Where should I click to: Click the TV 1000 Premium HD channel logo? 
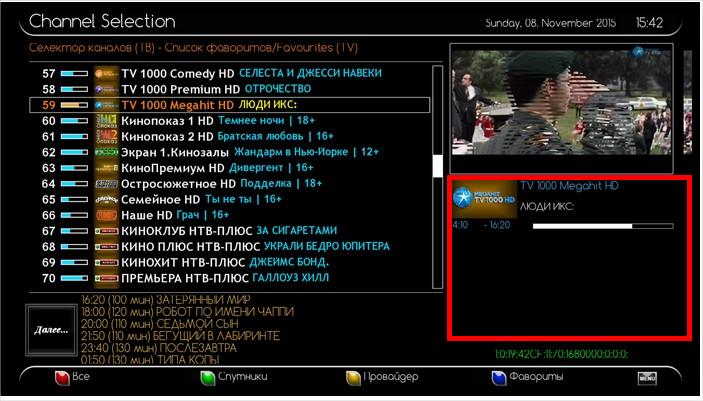tap(106, 89)
